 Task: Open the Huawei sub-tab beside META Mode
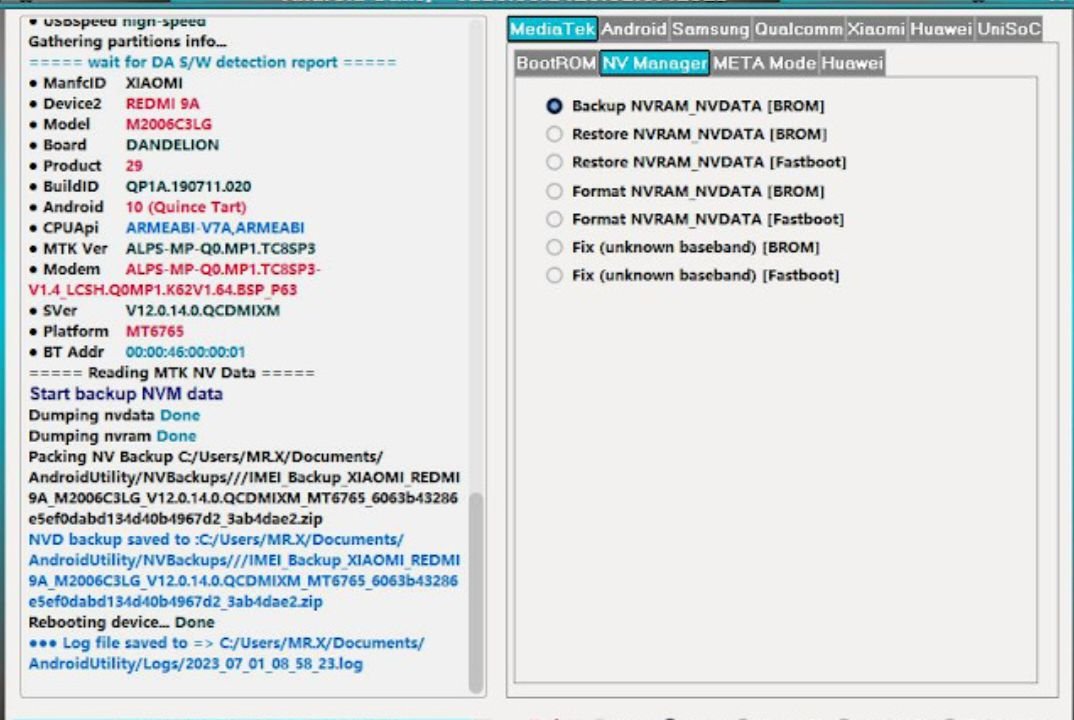coord(852,63)
